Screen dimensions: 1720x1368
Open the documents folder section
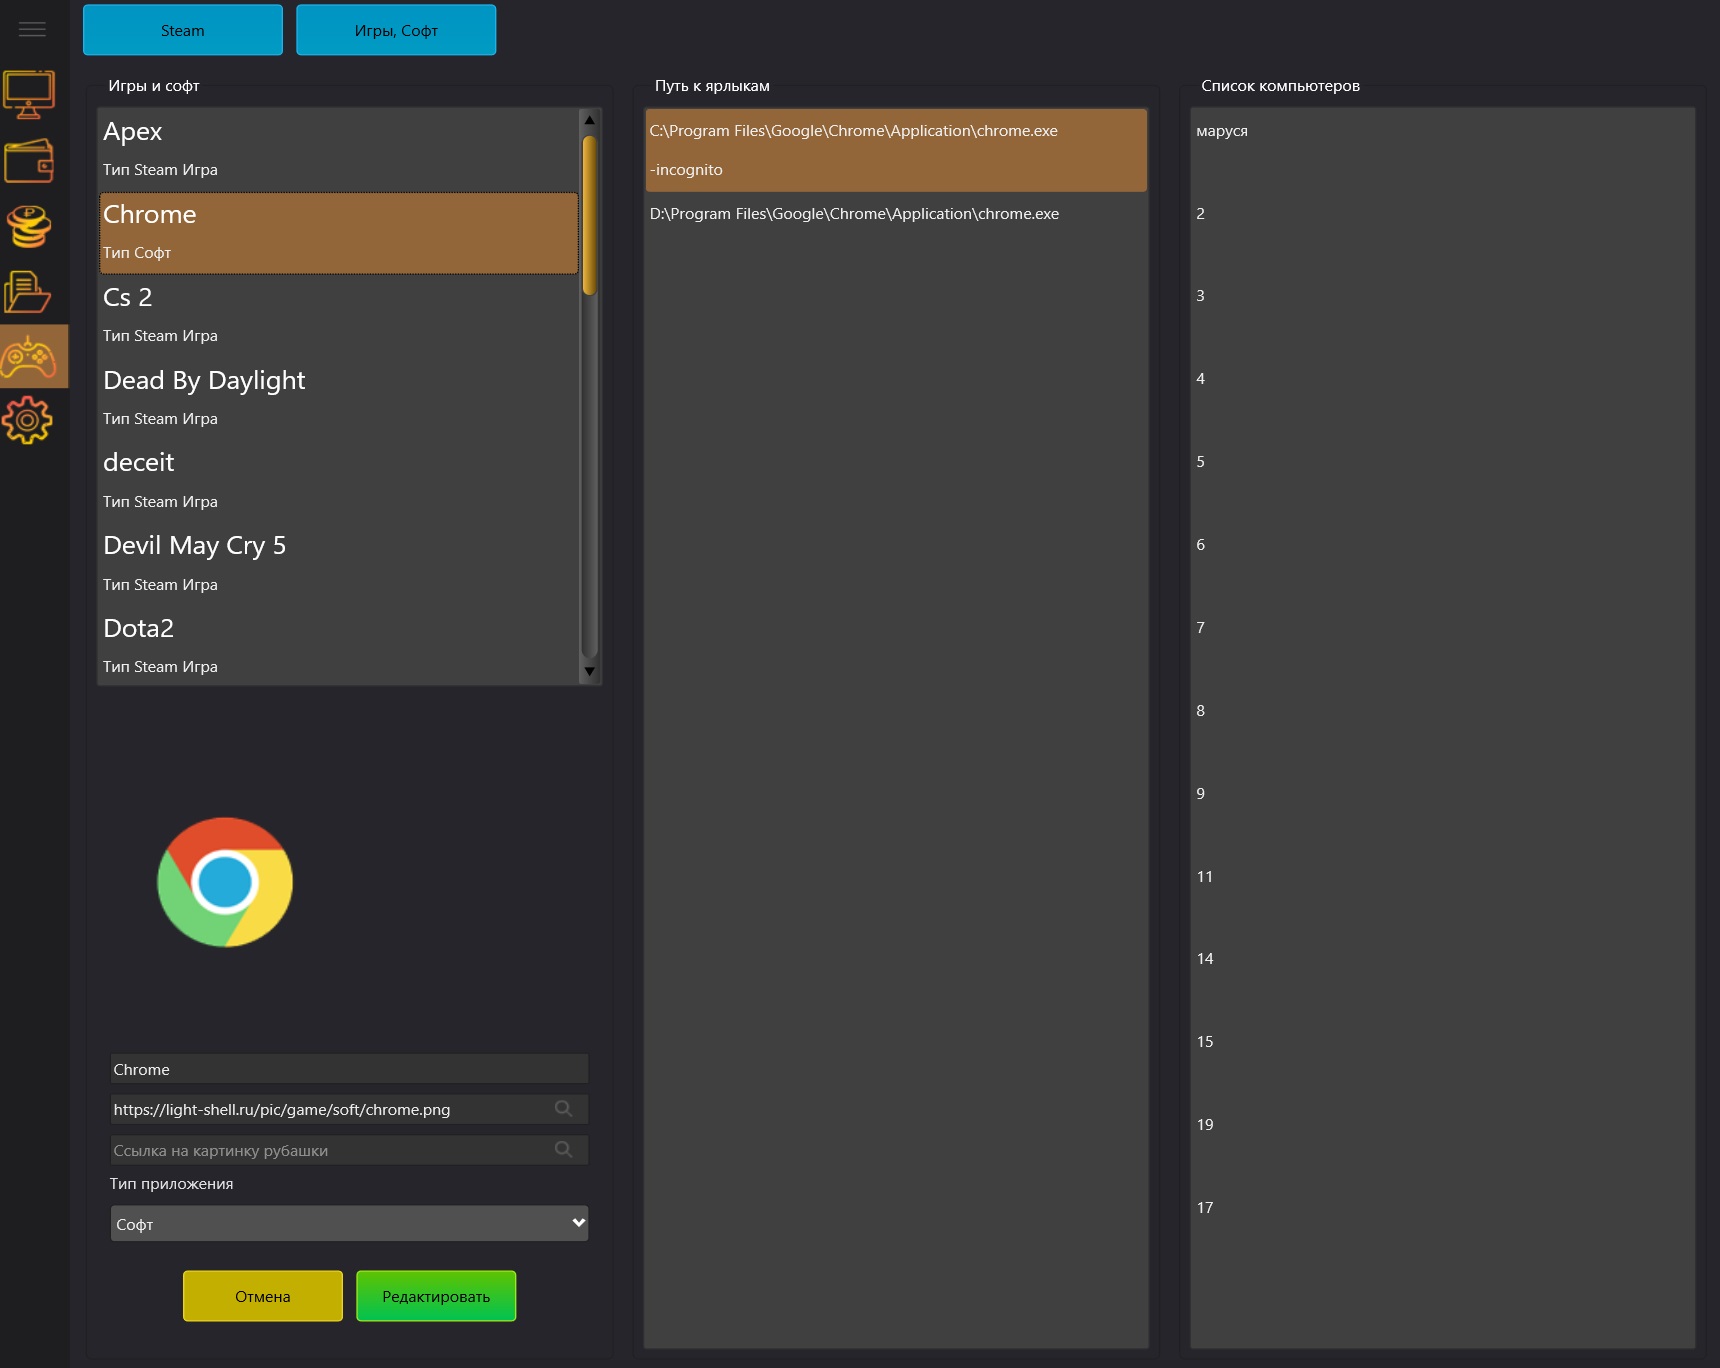tap(28, 292)
